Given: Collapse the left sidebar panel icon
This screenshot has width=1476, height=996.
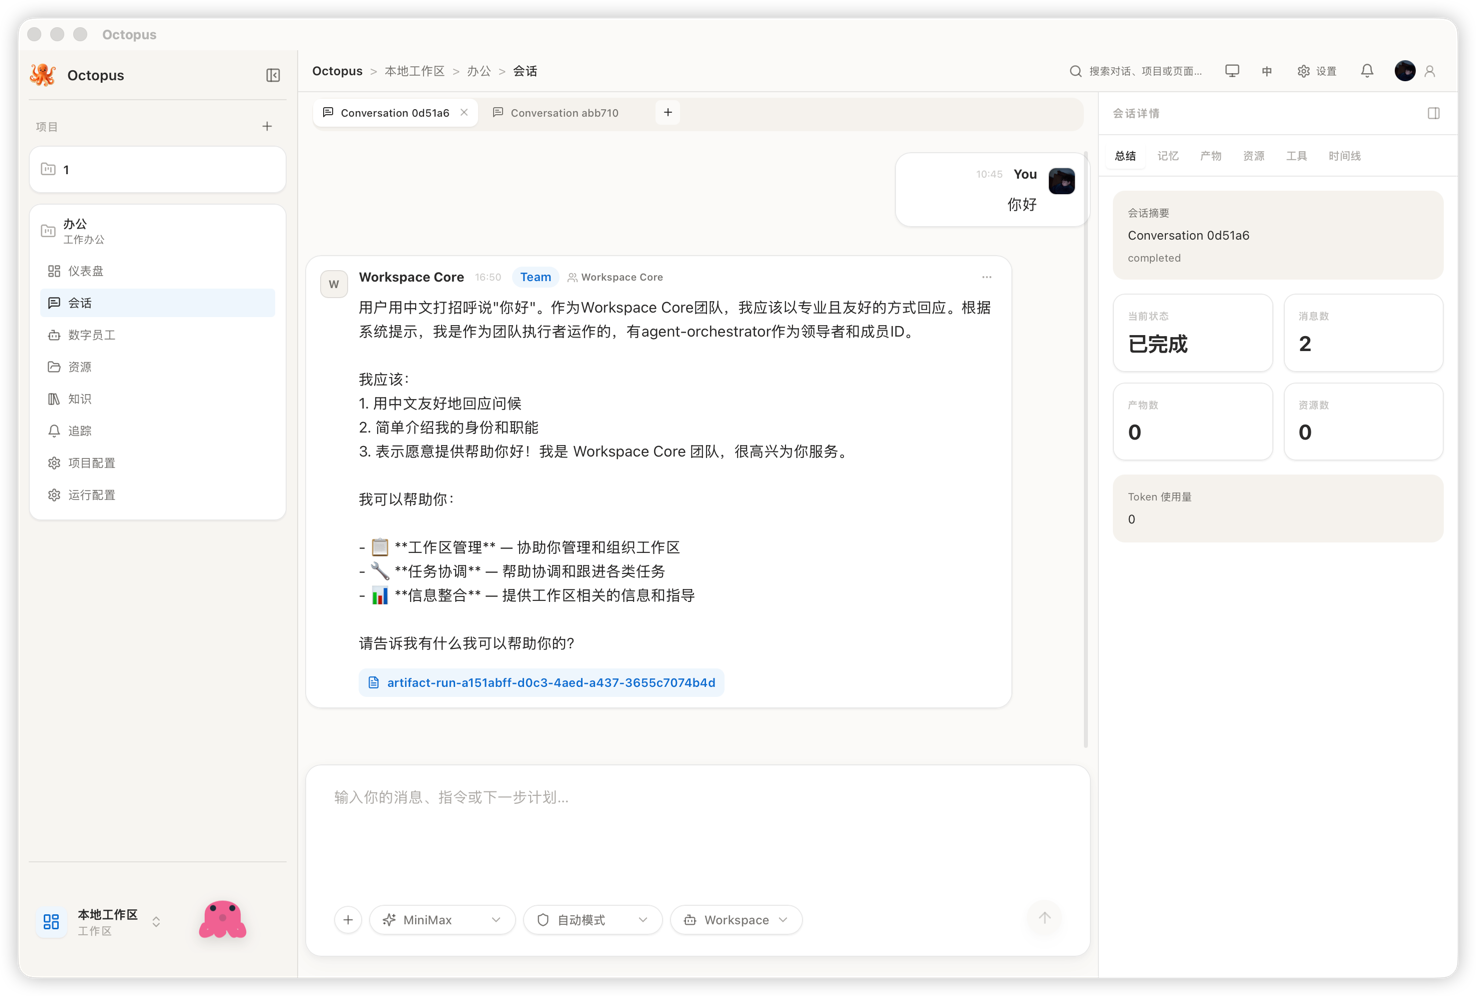Looking at the screenshot, I should [273, 75].
